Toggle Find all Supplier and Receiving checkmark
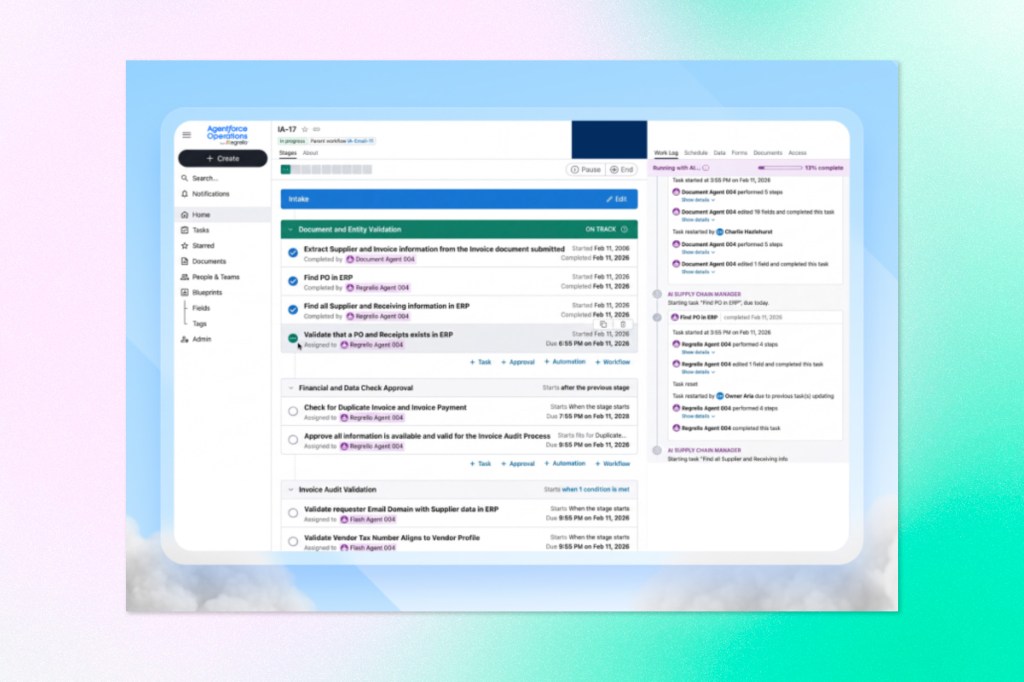Viewport: 1024px width, 682px height. coord(293,310)
